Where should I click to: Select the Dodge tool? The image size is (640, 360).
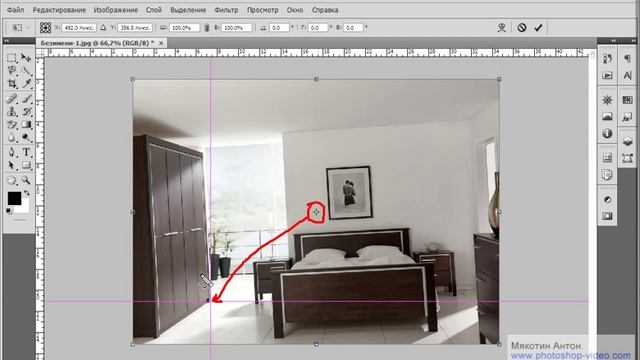(x=26, y=138)
